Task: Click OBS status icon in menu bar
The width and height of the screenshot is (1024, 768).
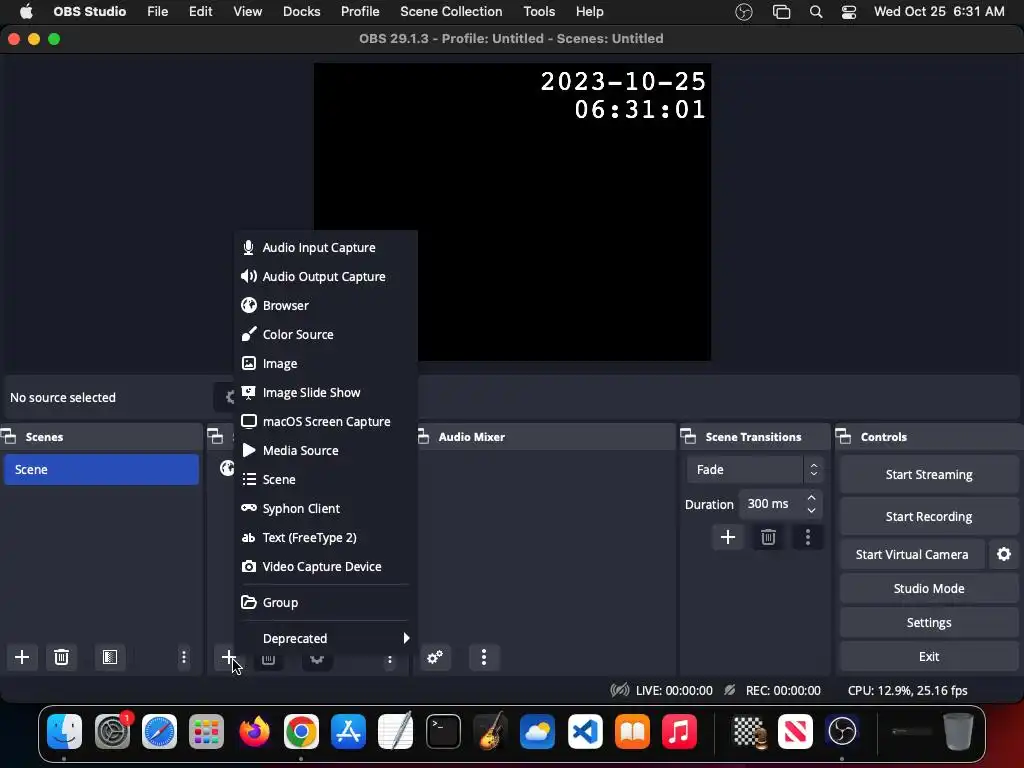Action: pyautogui.click(x=744, y=12)
